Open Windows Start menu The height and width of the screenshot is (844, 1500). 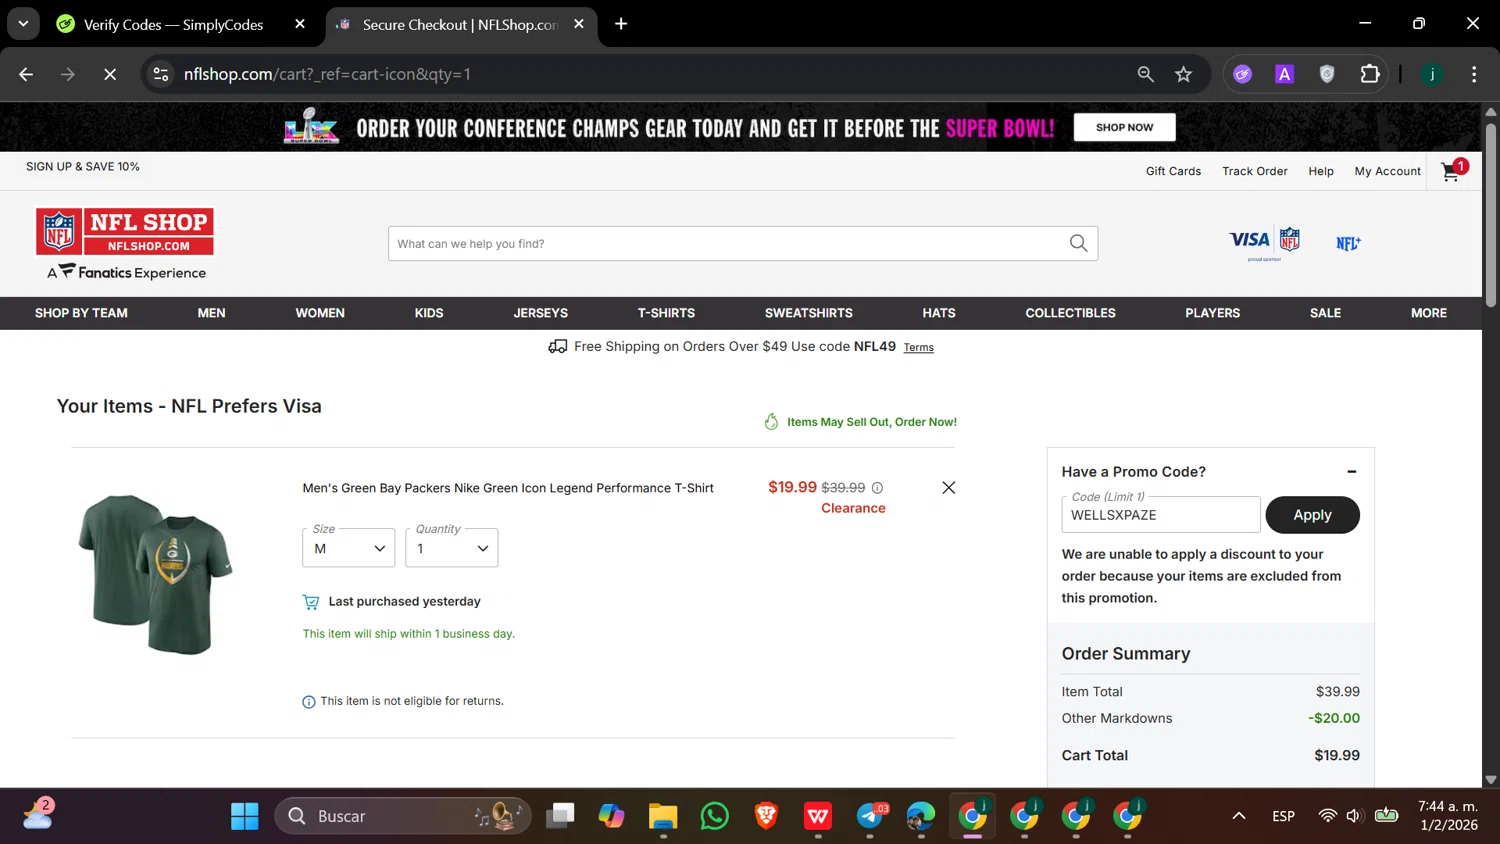coord(245,816)
